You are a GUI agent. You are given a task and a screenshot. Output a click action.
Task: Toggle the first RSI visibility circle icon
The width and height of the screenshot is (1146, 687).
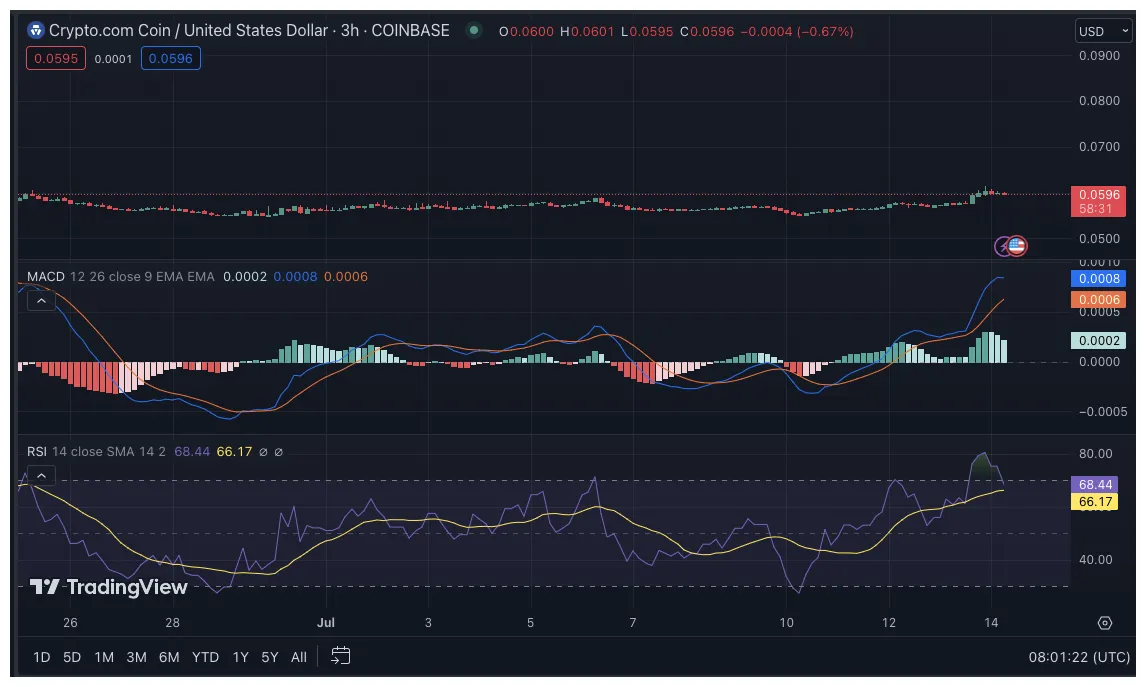point(265,452)
